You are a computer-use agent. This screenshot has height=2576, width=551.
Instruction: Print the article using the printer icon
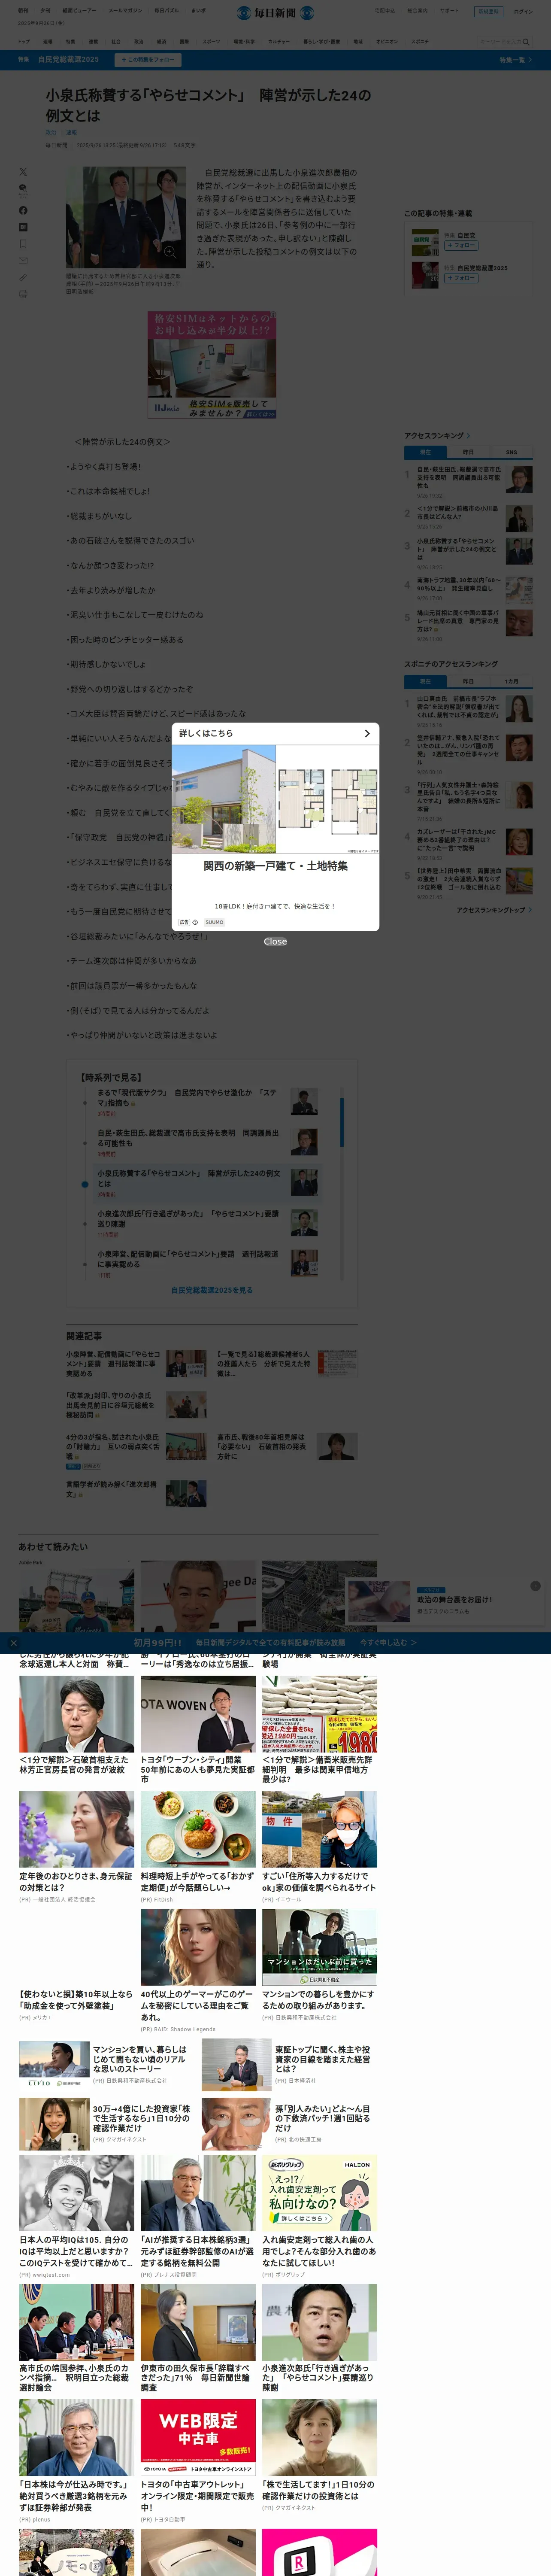tap(23, 294)
